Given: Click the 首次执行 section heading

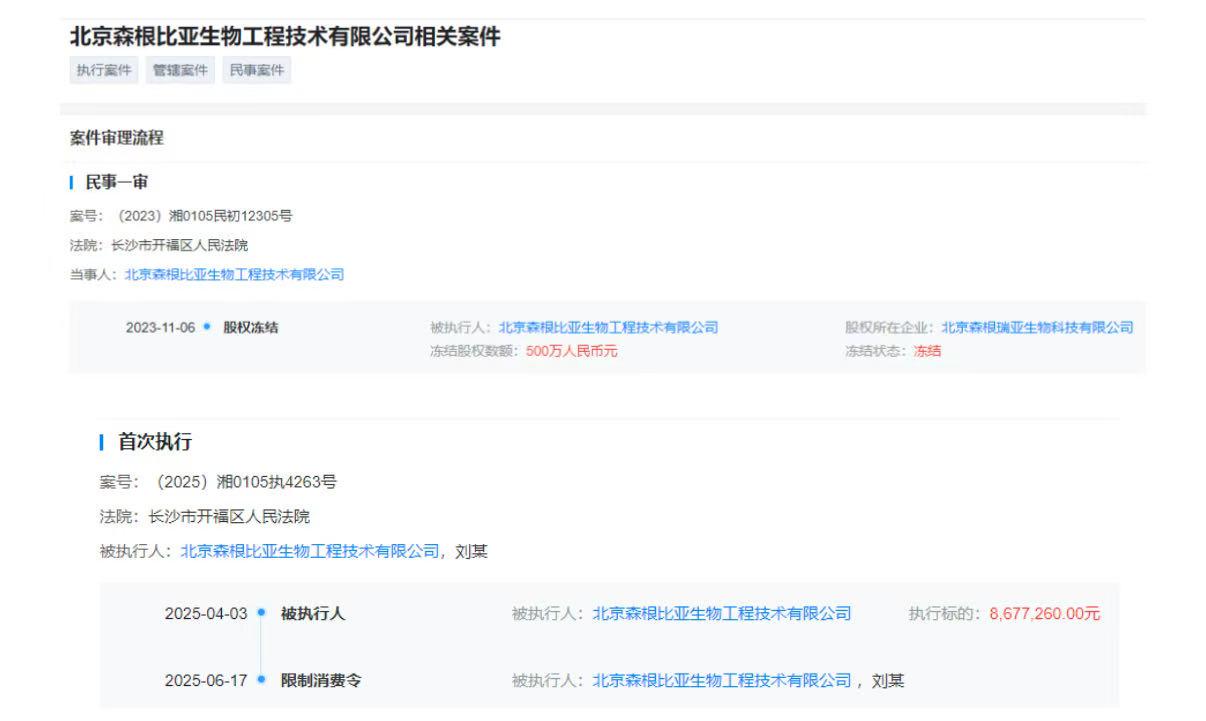Looking at the screenshot, I should pyautogui.click(x=155, y=442).
